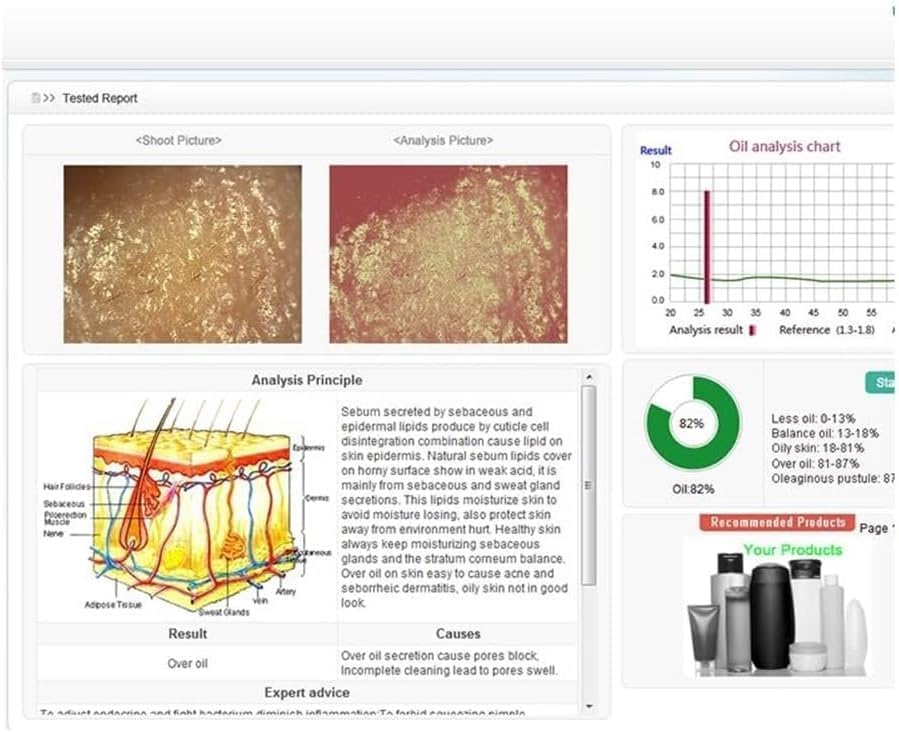
Task: Click the Expert advice section header
Action: pos(307,692)
